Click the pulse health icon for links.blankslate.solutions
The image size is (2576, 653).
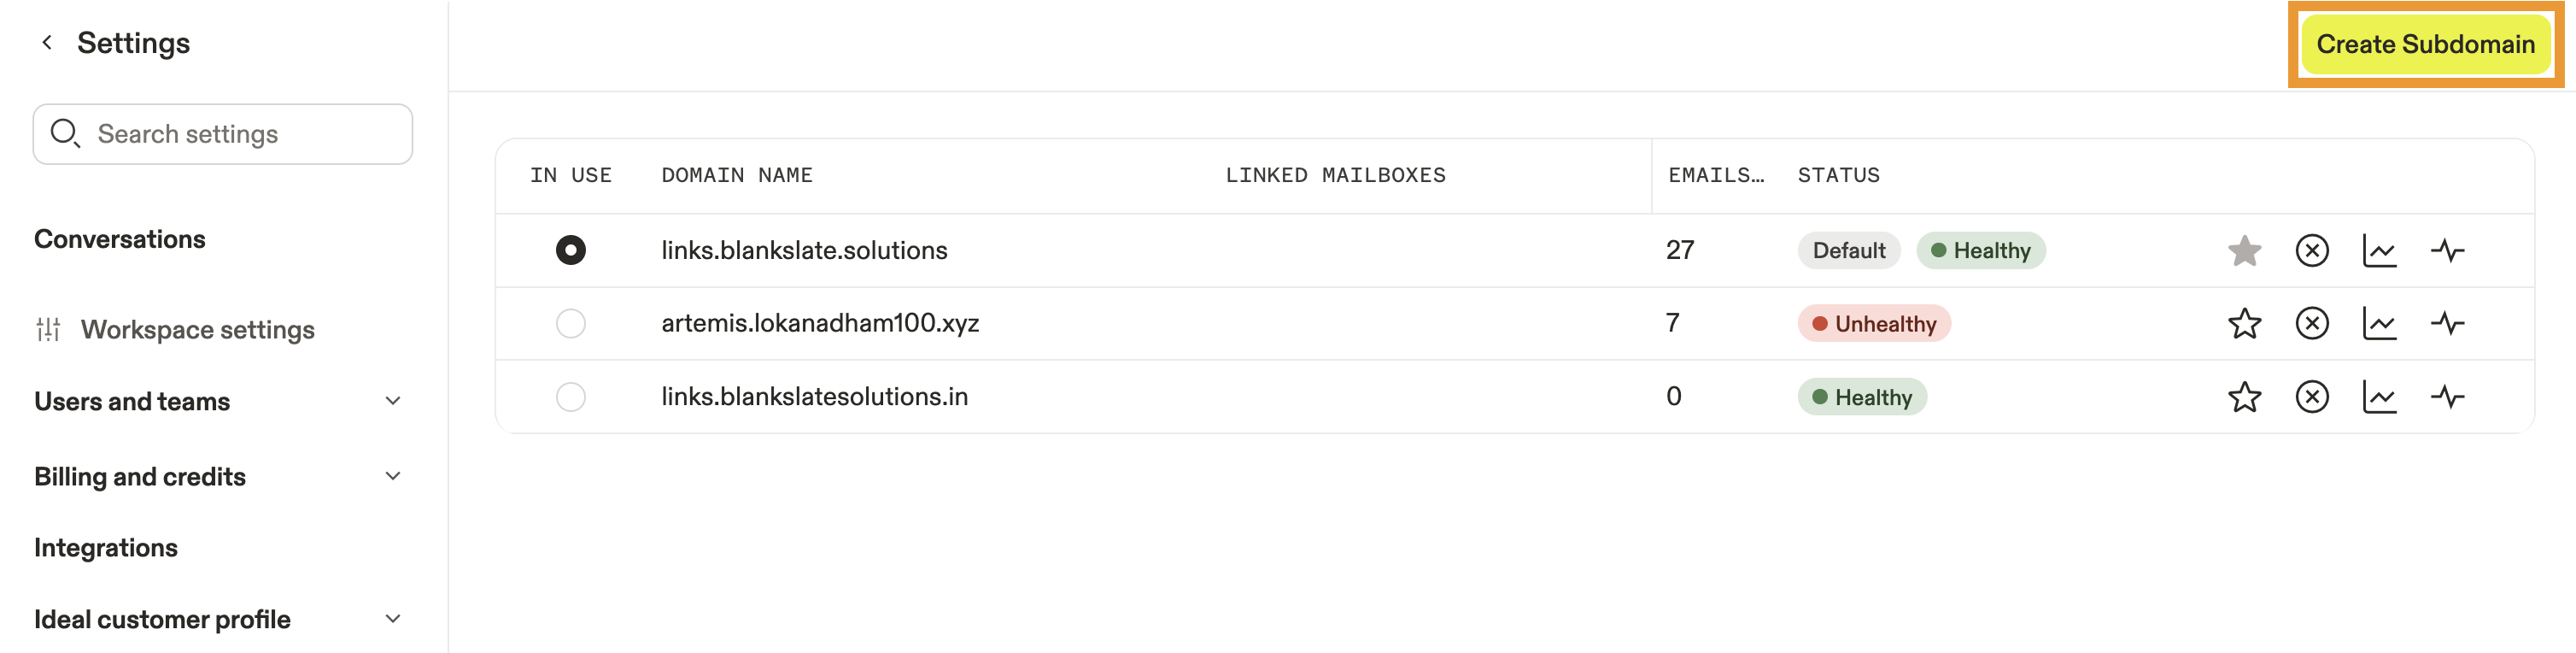(x=2447, y=250)
